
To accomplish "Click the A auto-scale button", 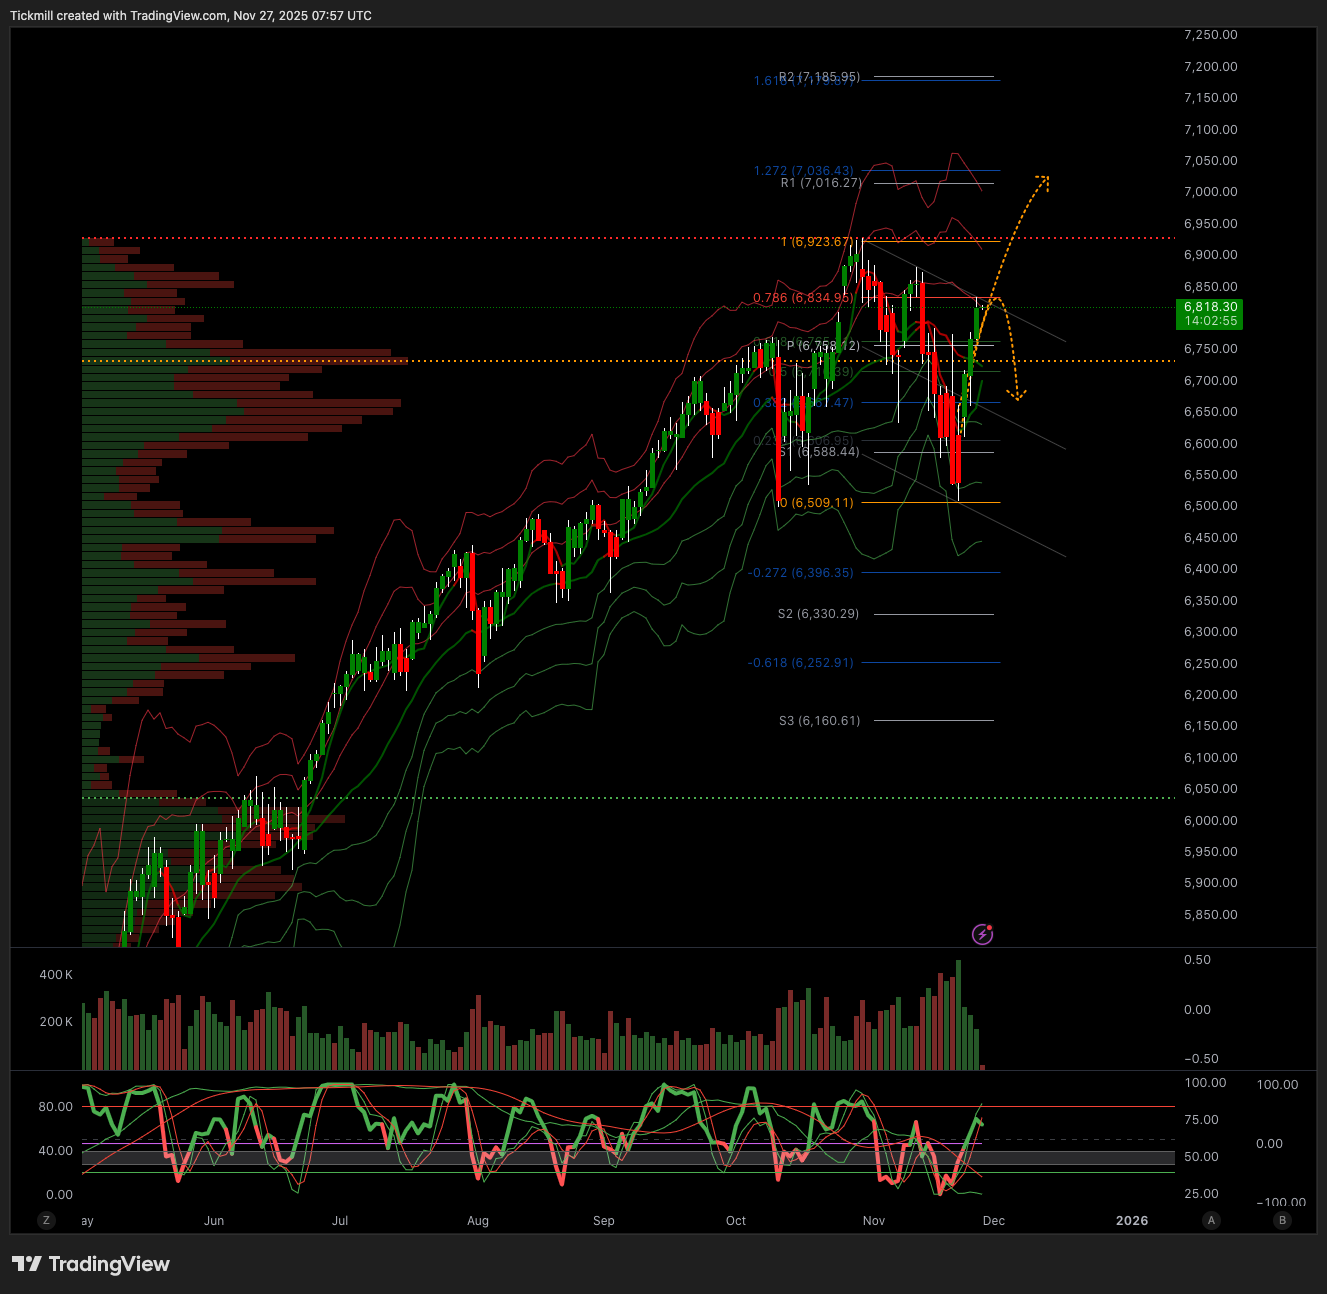I will point(1212,1220).
